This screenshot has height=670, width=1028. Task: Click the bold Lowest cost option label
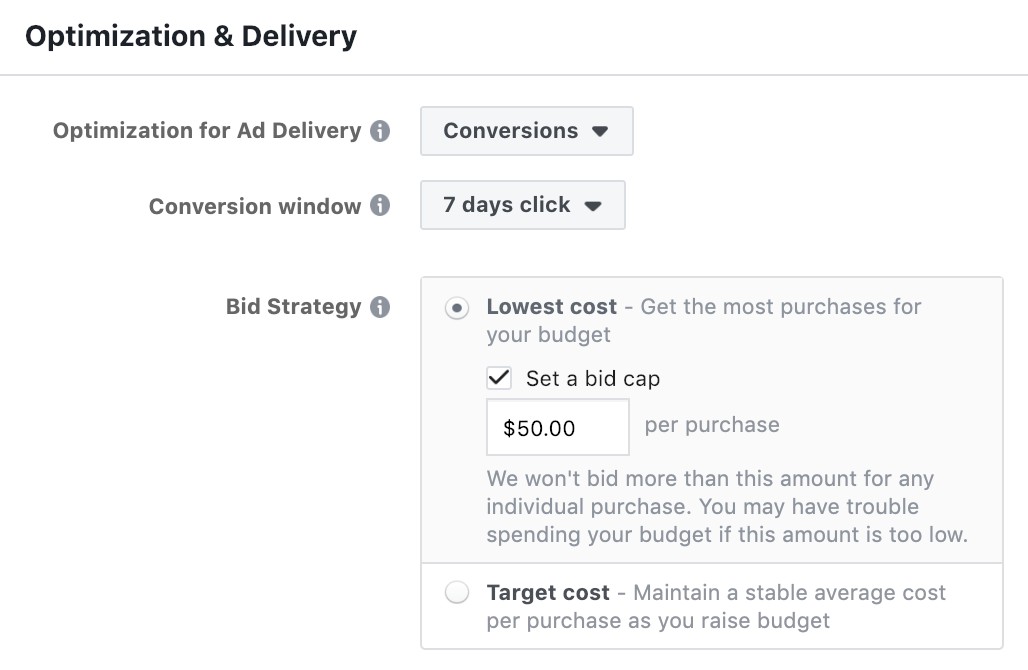click(x=552, y=306)
